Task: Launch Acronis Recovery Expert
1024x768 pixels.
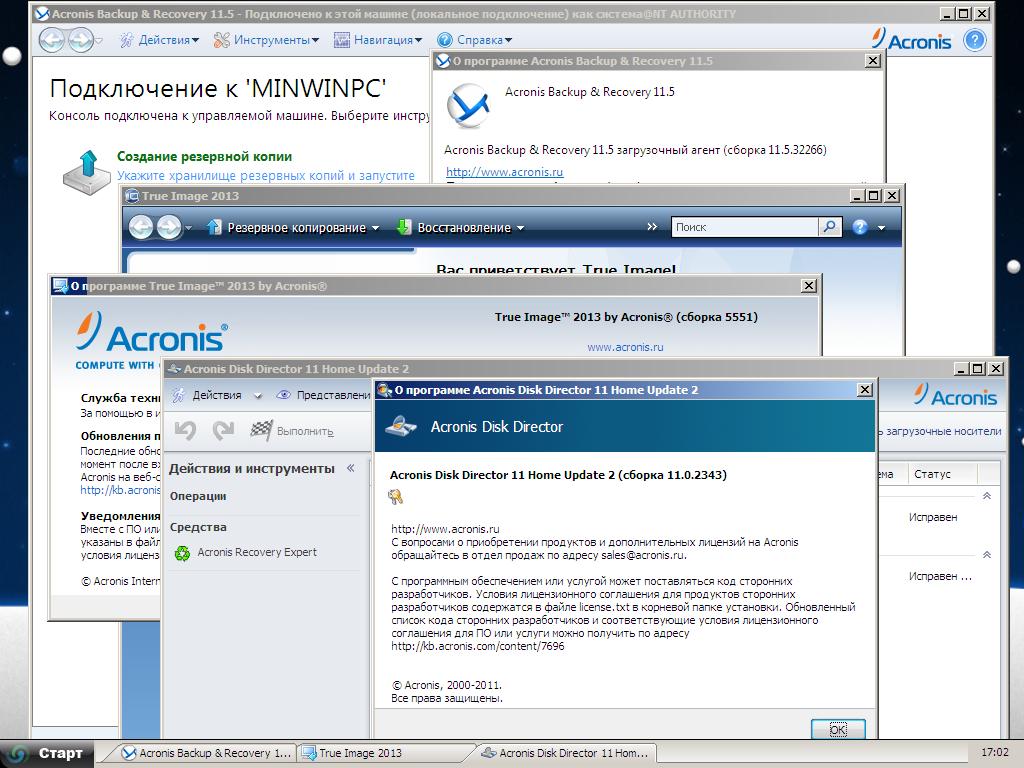Action: click(x=256, y=552)
